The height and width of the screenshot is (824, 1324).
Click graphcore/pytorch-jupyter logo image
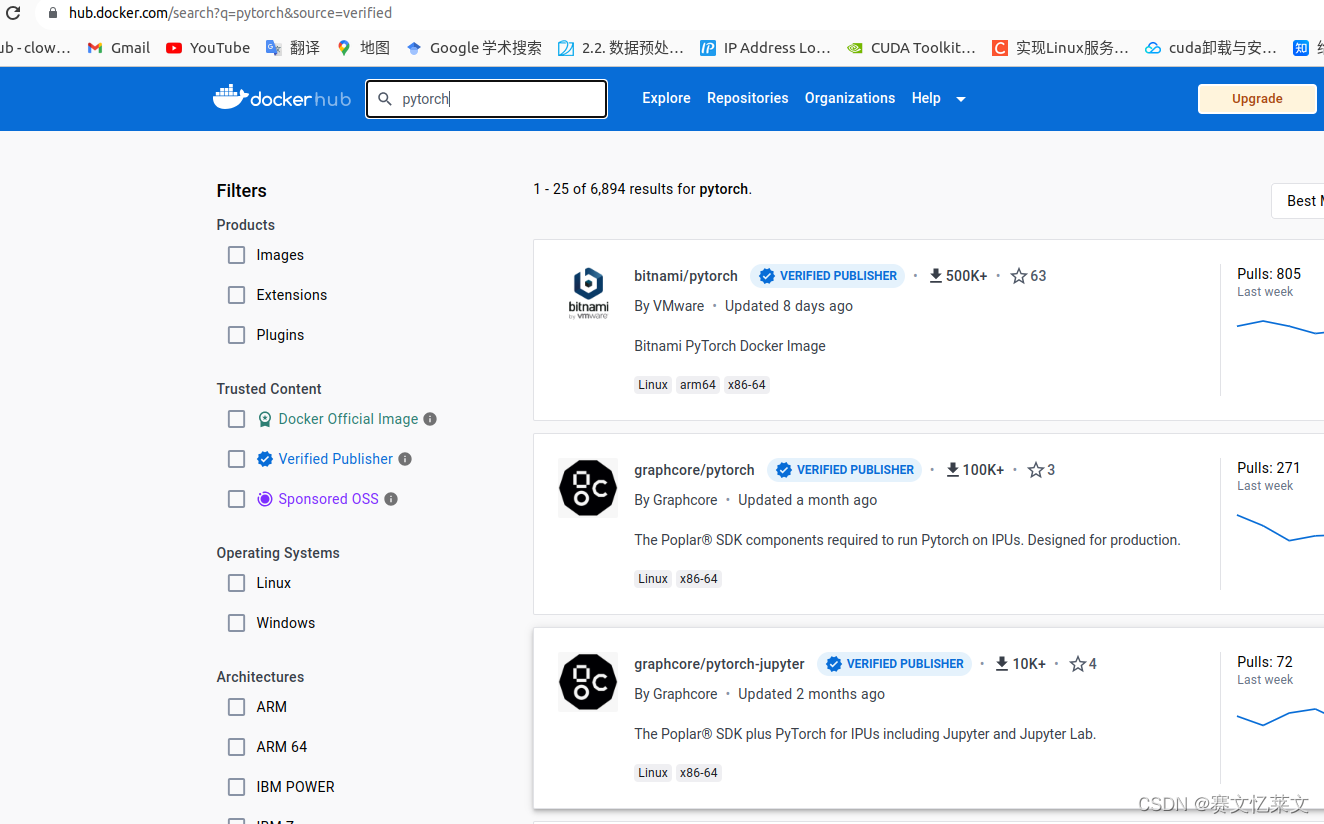(588, 682)
